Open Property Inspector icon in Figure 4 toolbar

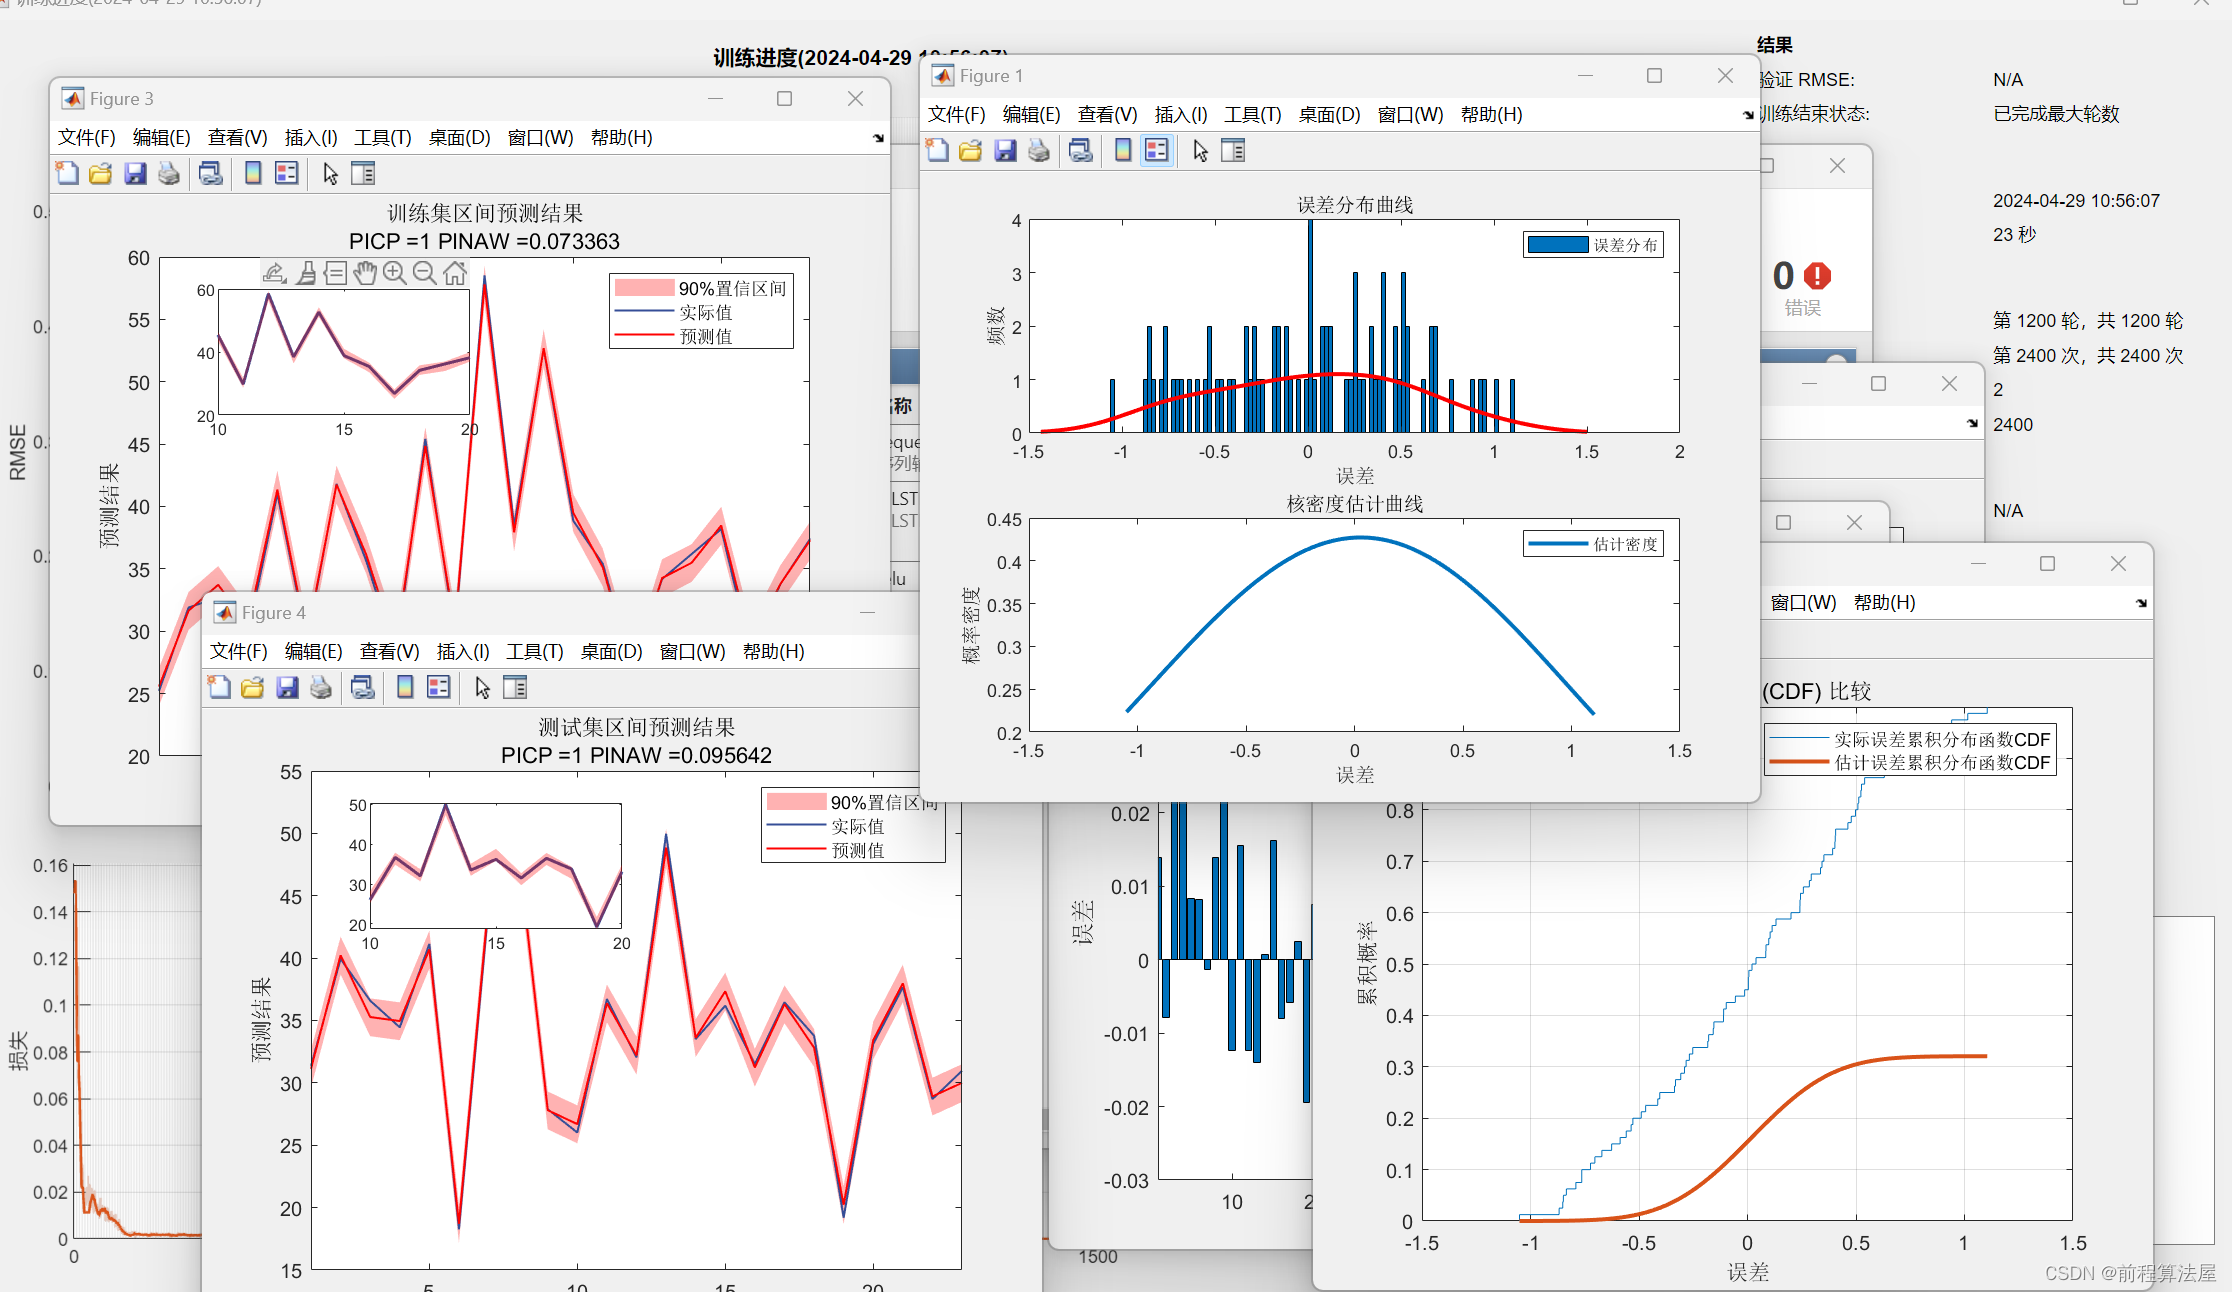(515, 687)
